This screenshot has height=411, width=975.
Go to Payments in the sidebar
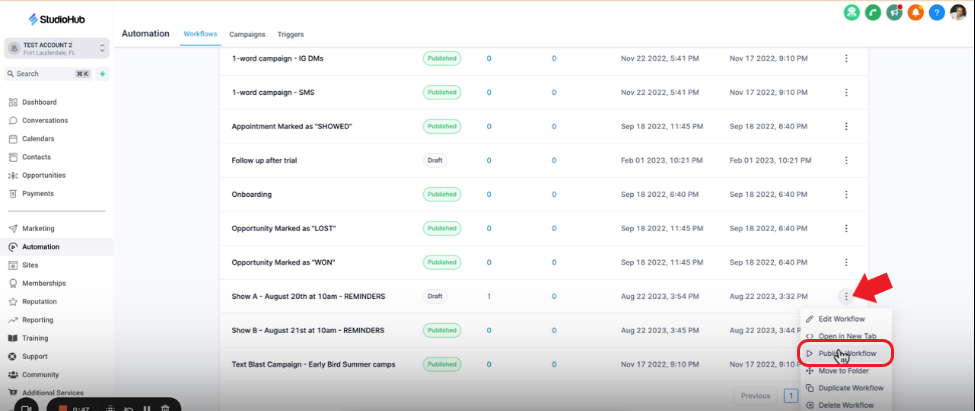point(38,193)
